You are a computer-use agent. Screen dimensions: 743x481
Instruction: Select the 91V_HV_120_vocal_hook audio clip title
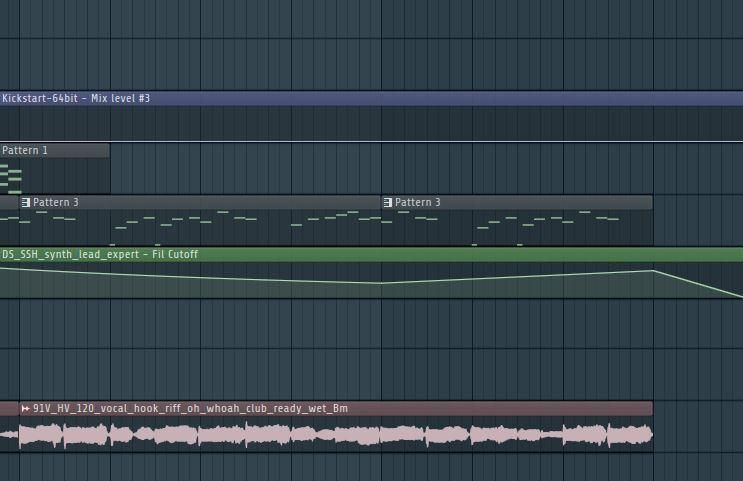coord(190,408)
